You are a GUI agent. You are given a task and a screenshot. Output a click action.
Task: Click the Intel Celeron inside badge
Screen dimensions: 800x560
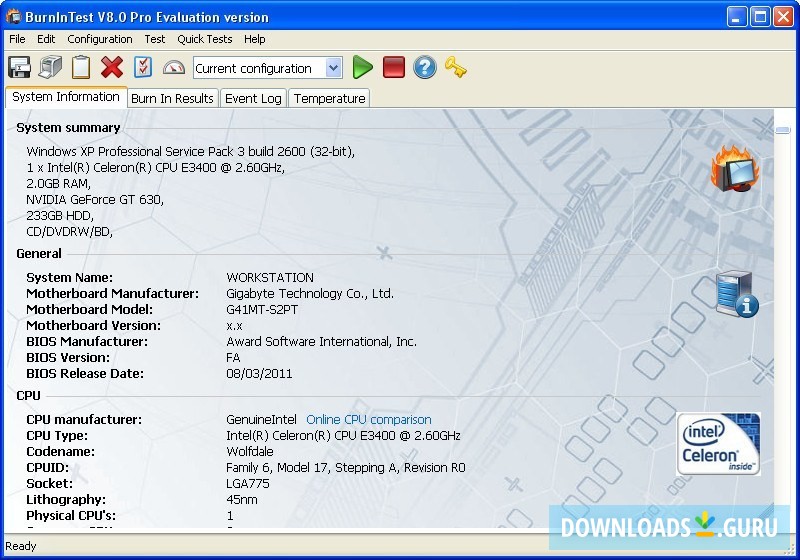click(x=718, y=444)
